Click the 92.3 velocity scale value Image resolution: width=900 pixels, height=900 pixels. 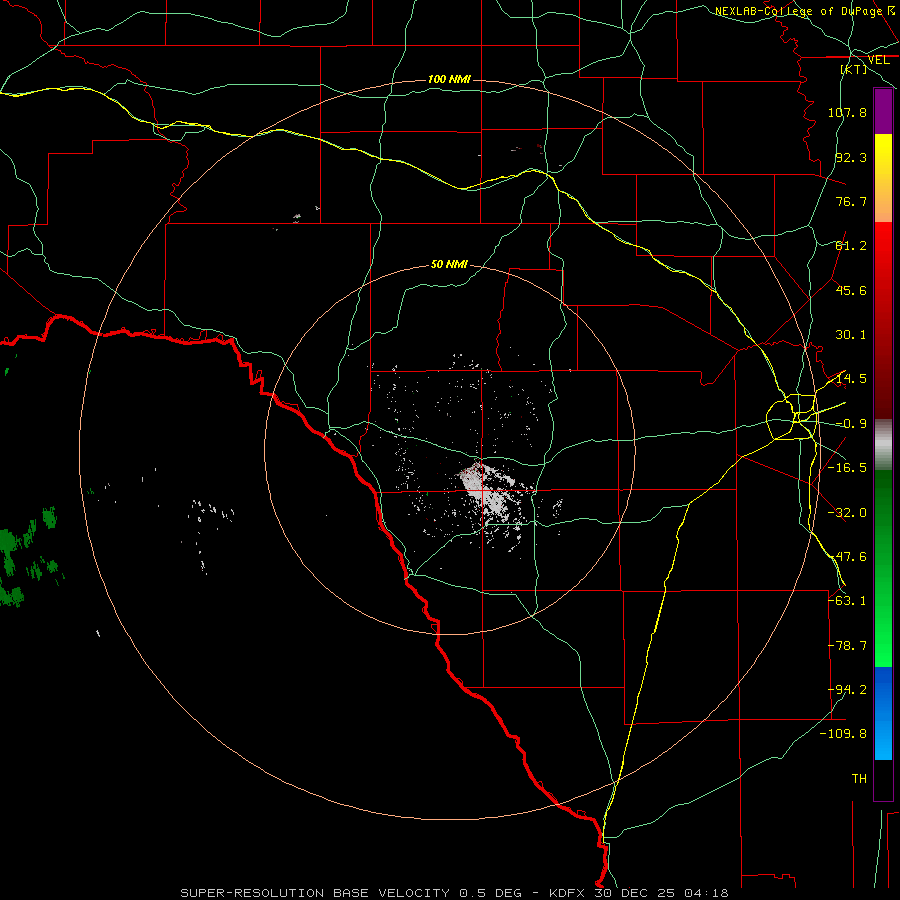point(851,157)
